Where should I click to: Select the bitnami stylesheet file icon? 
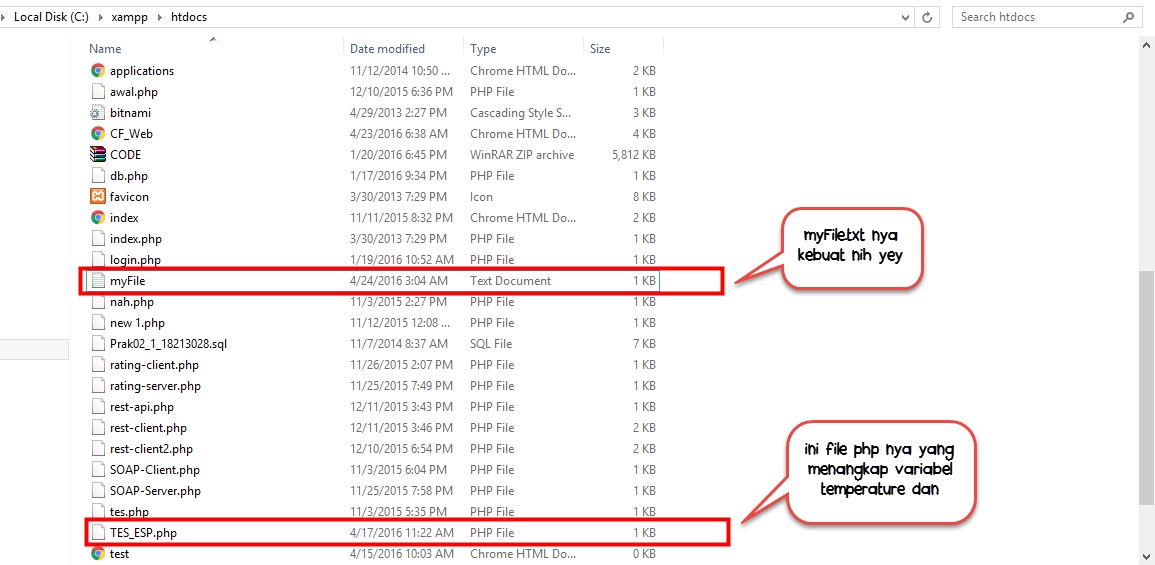pyautogui.click(x=98, y=113)
